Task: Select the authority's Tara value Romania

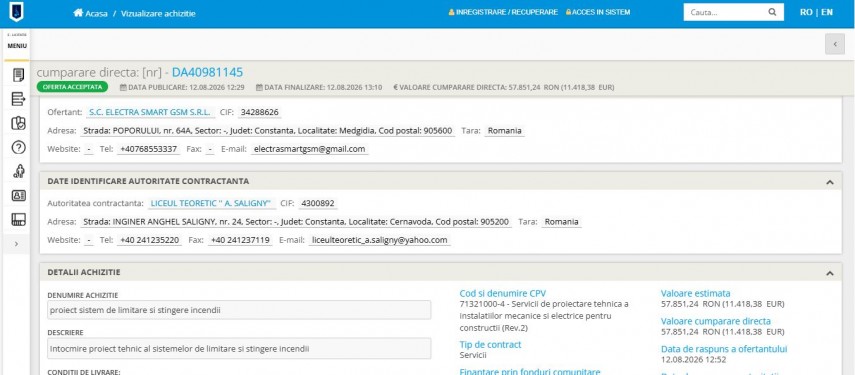Action: [561, 222]
